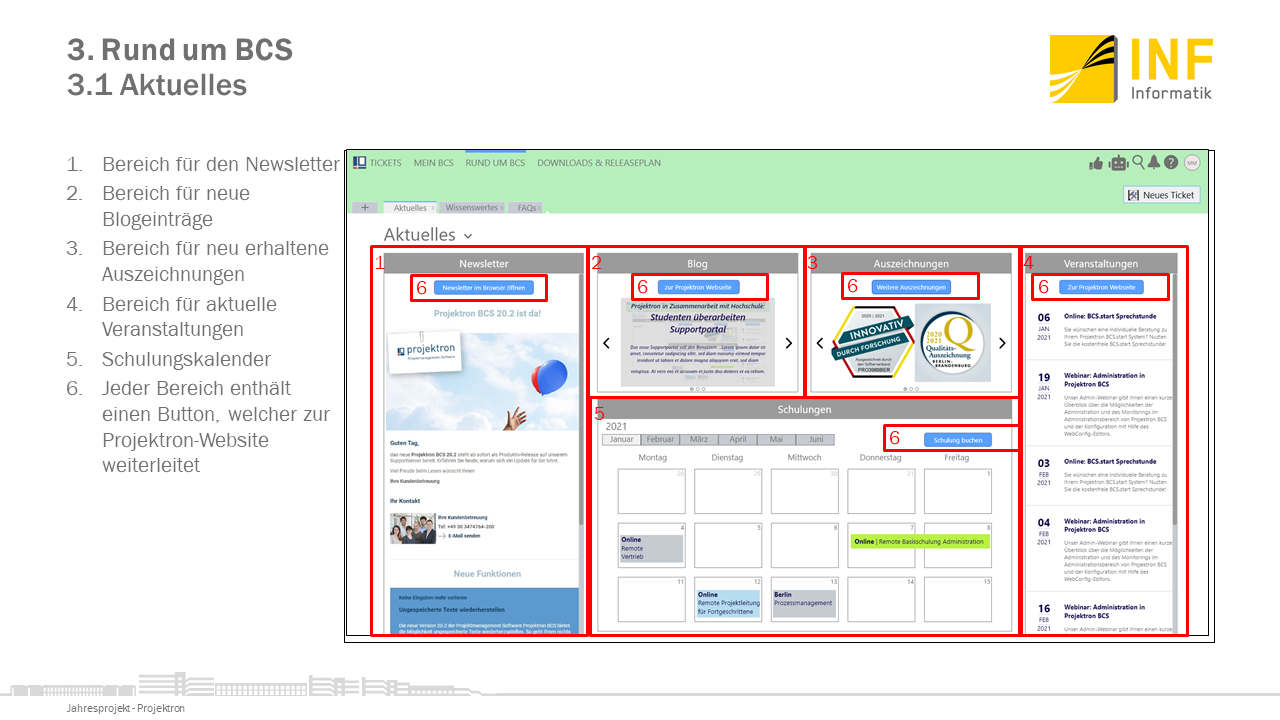The height and width of the screenshot is (720, 1280).
Task: Select the April month tab
Action: (738, 439)
